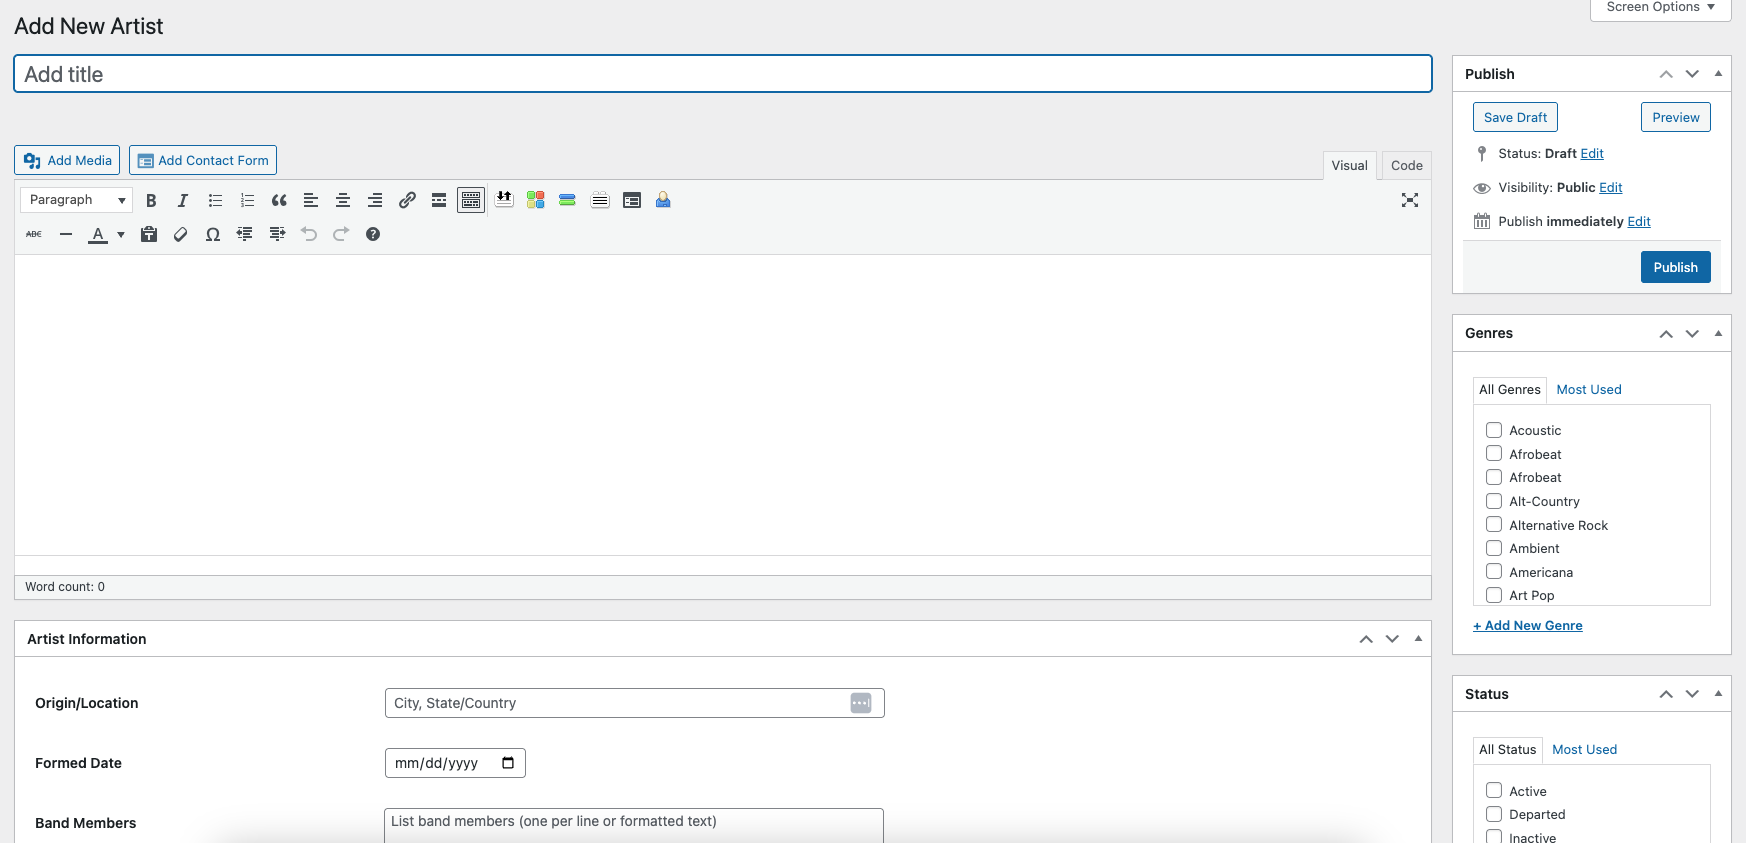The height and width of the screenshot is (843, 1746).
Task: Click the Save Draft button
Action: point(1515,117)
